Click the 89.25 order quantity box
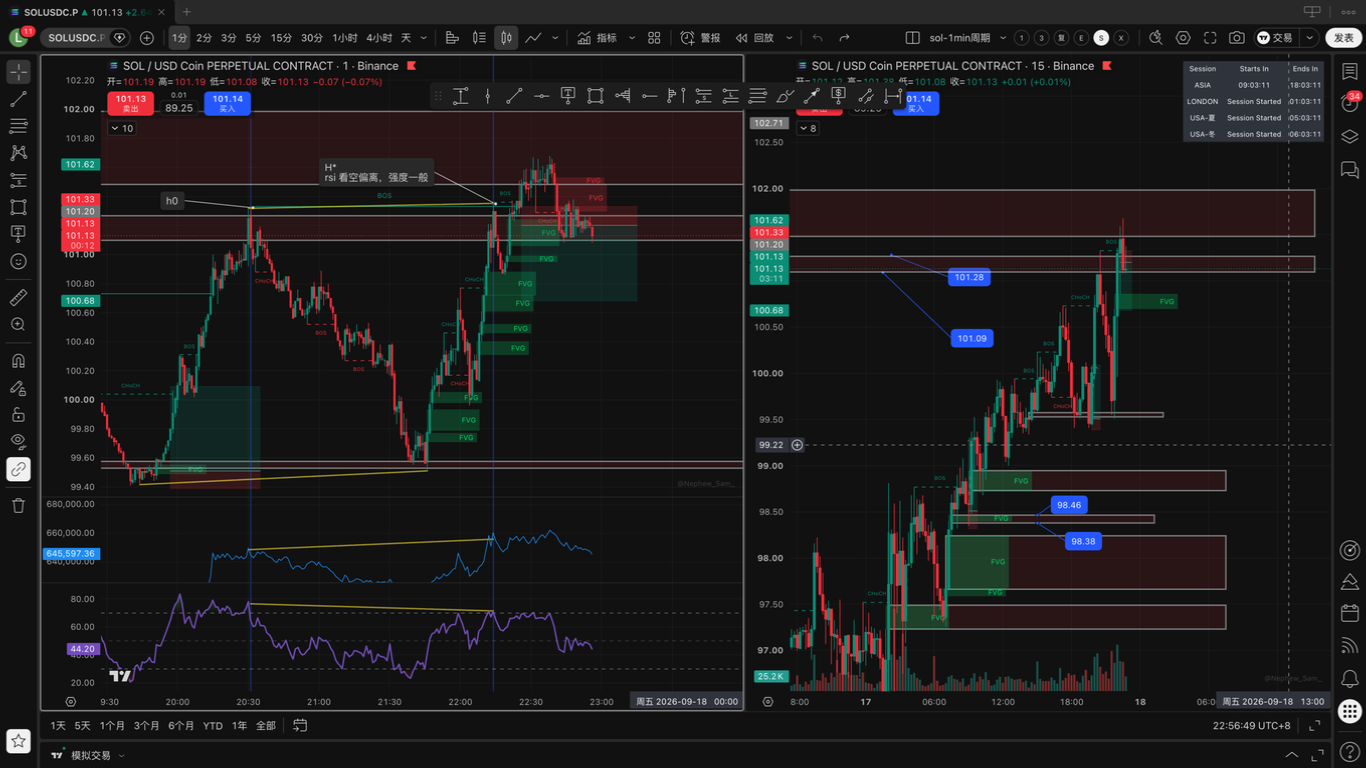Image resolution: width=1366 pixels, height=768 pixels. 179,108
